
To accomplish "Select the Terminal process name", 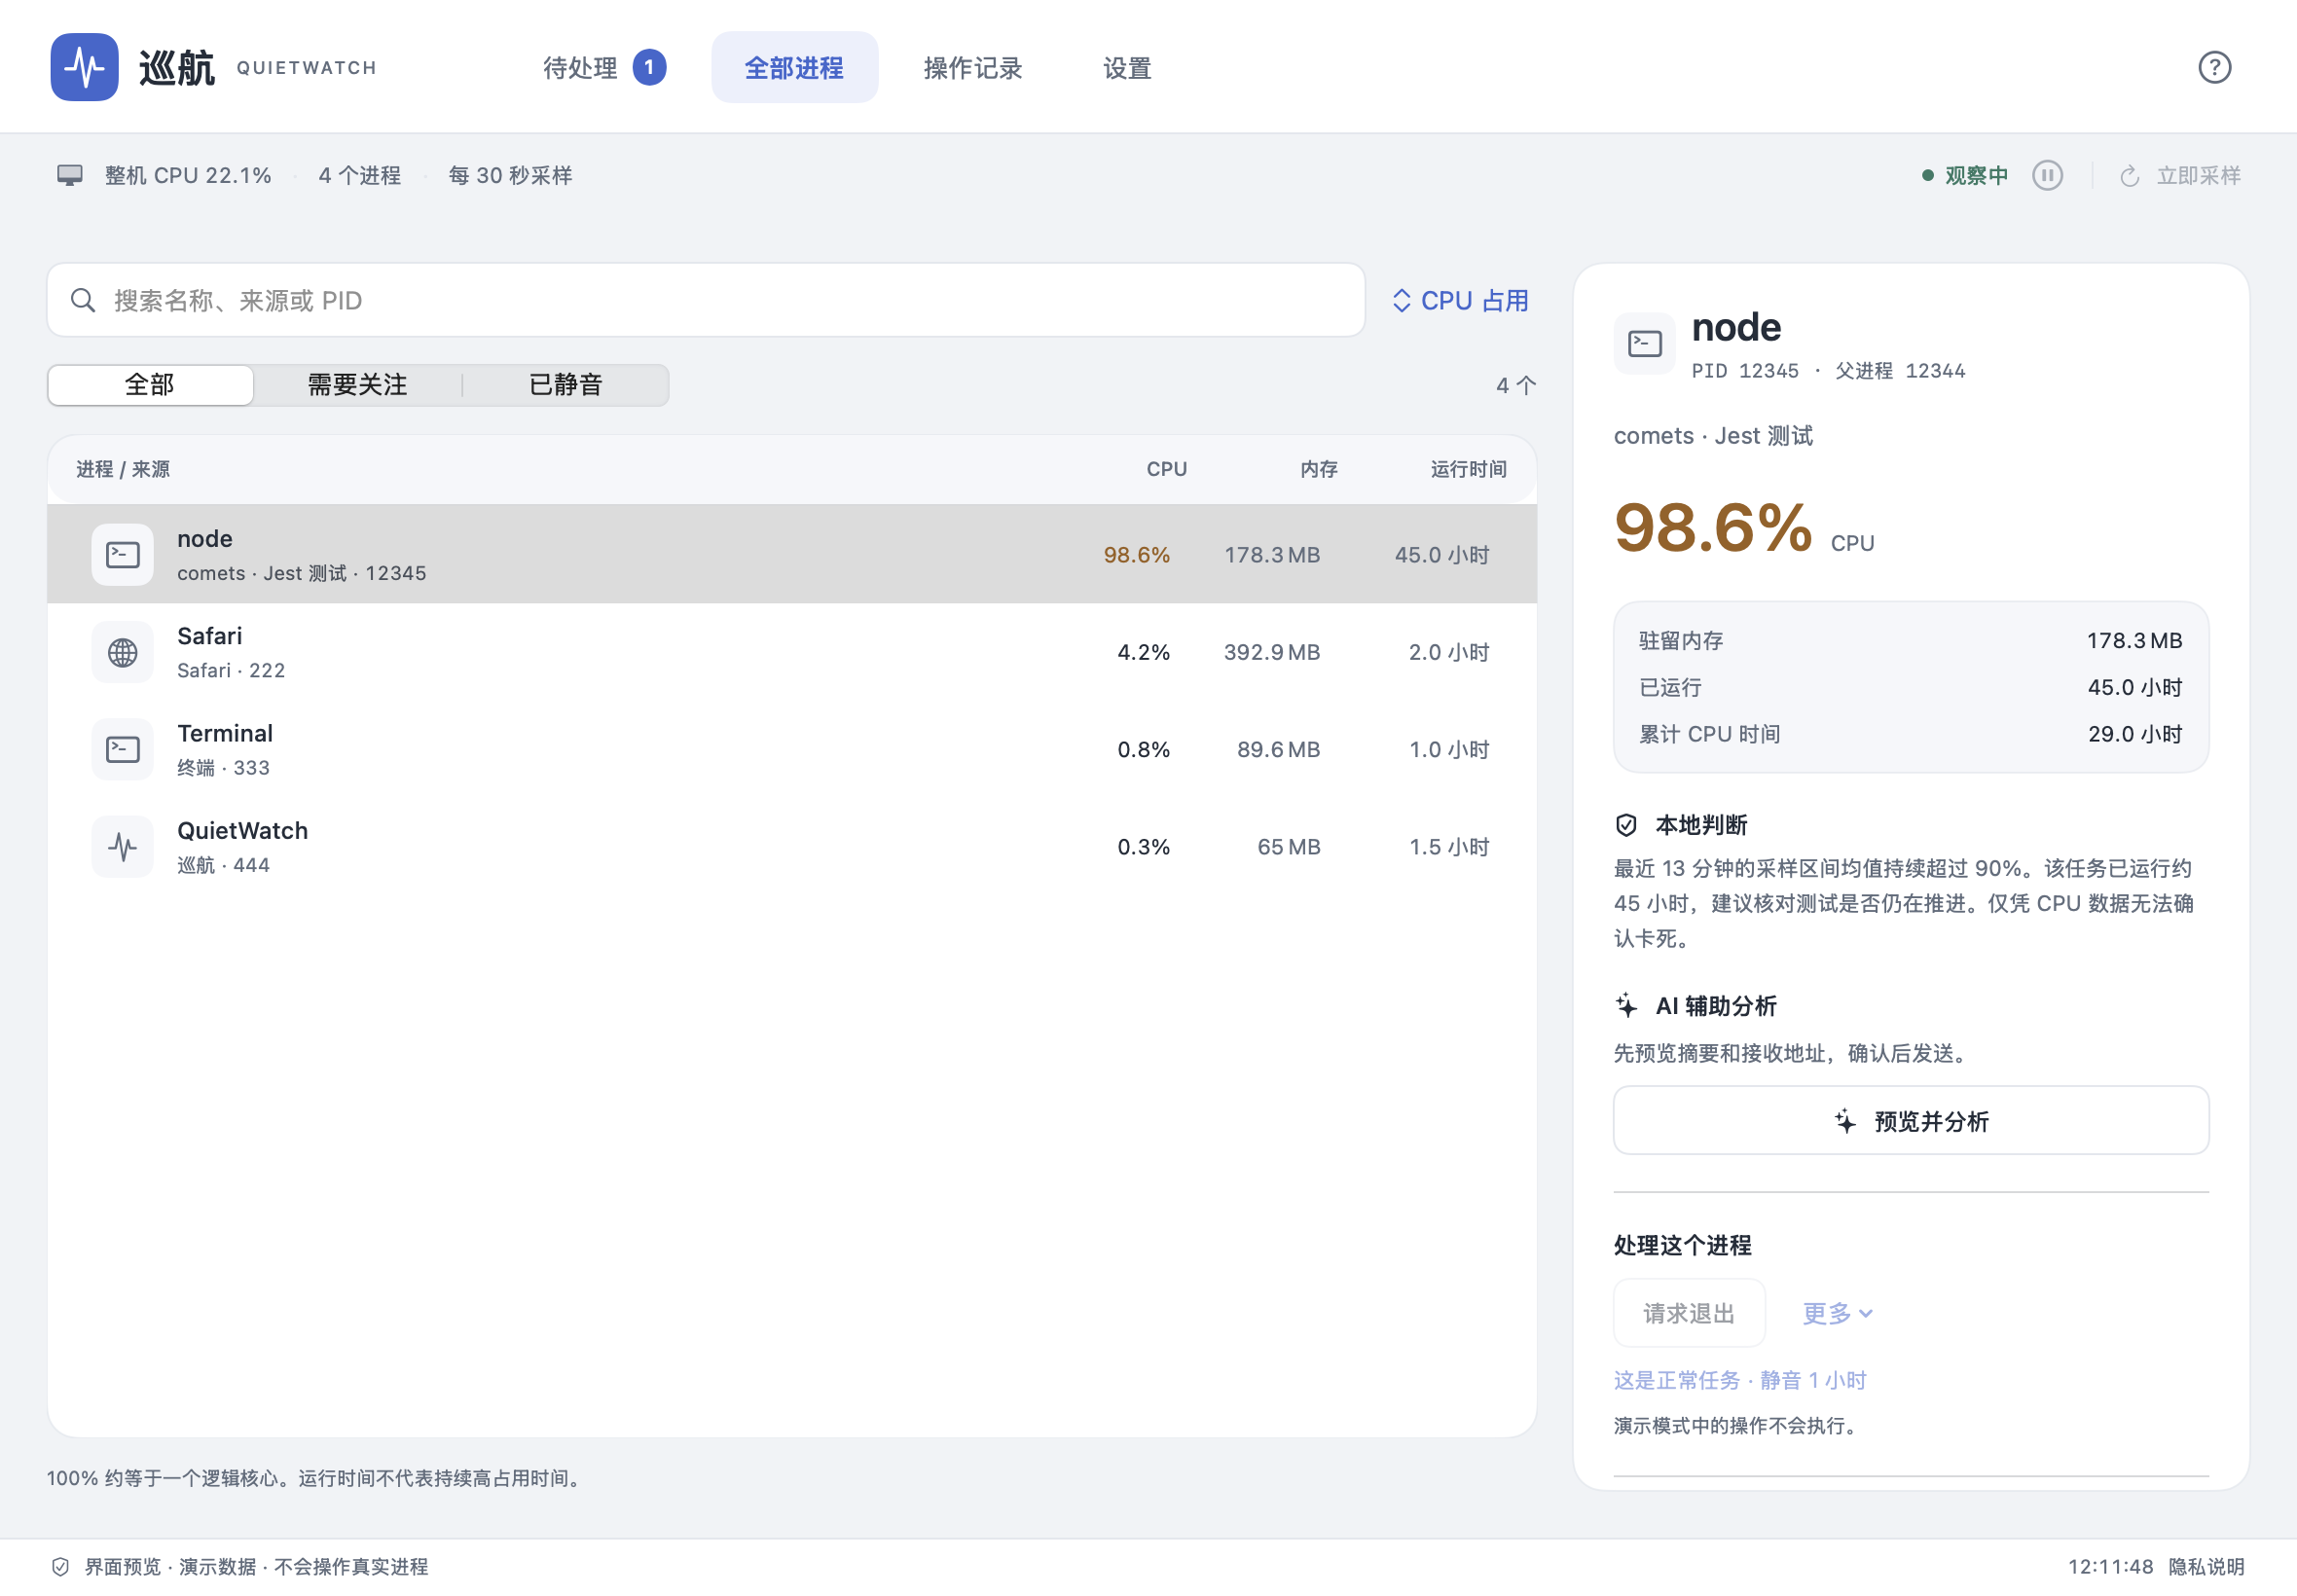I will (x=225, y=733).
